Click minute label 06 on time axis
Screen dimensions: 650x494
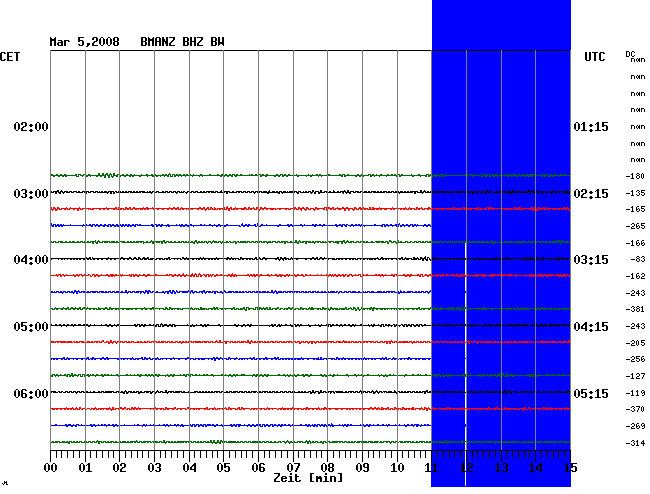pyautogui.click(x=258, y=468)
